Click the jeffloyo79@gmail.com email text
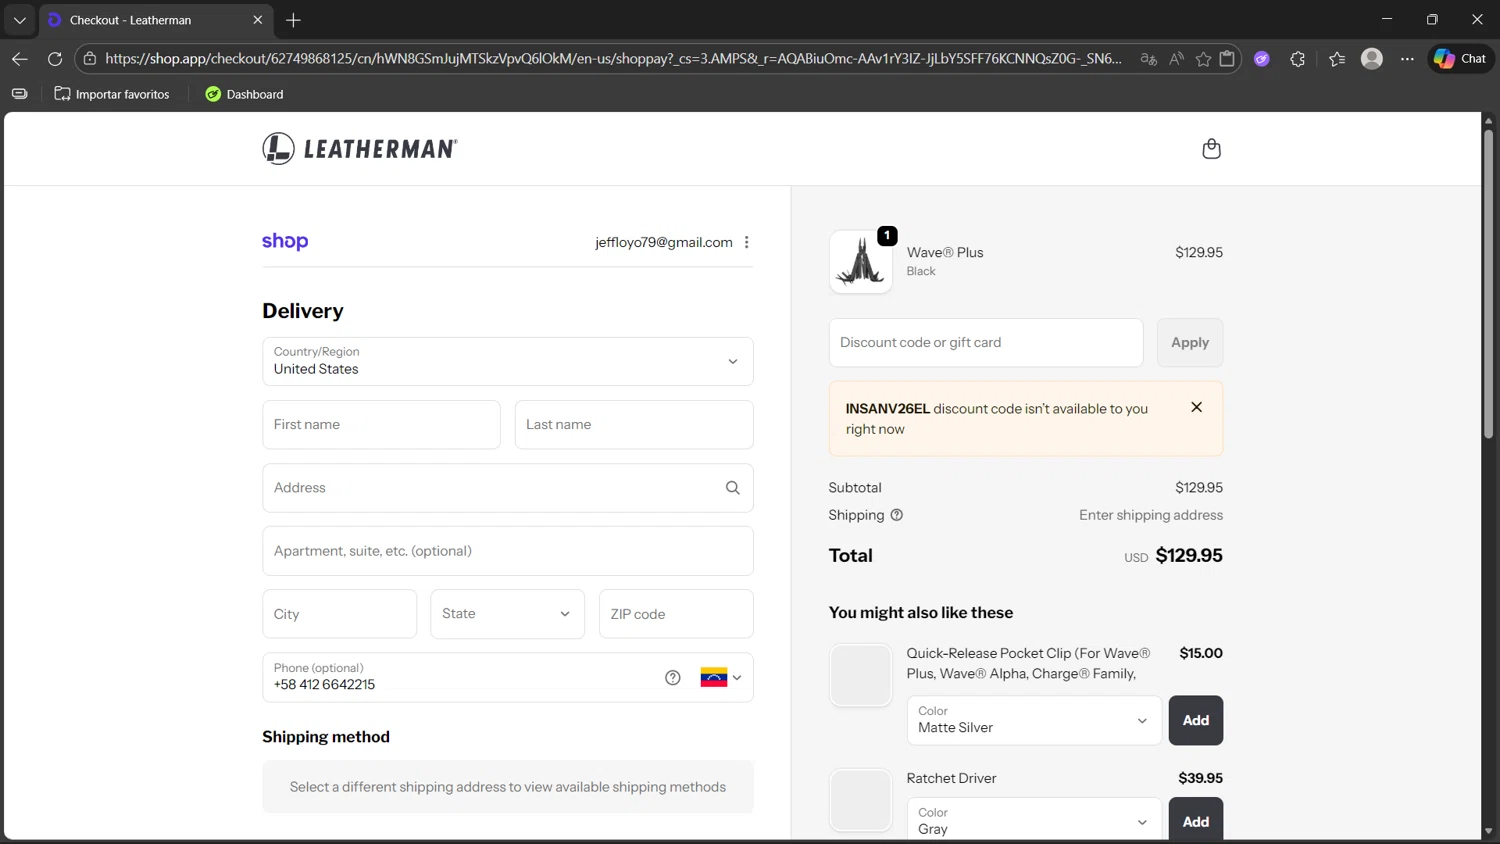 664,242
